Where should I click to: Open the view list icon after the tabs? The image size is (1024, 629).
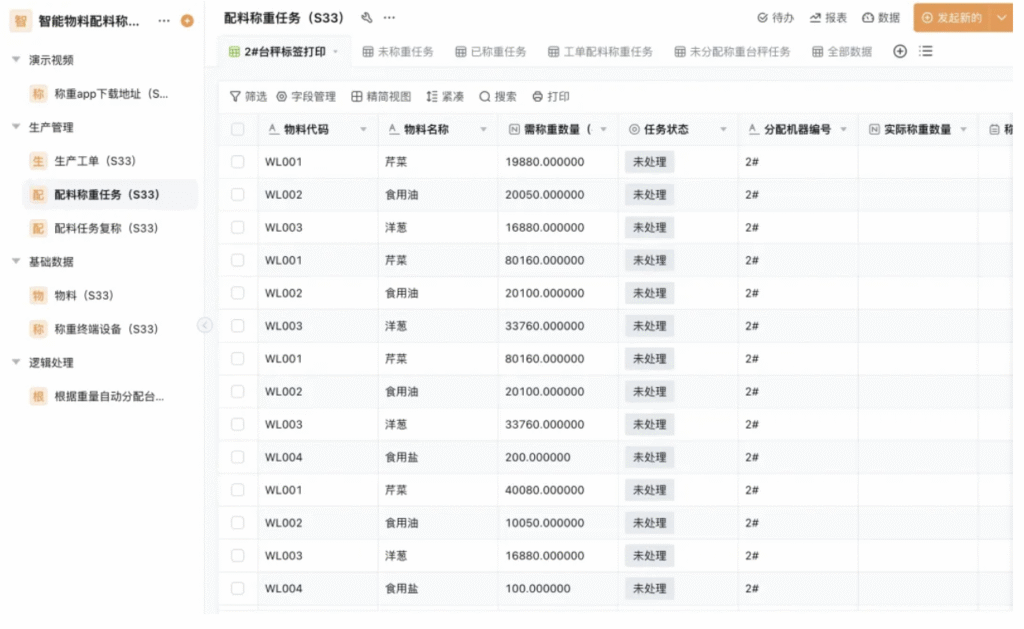(926, 52)
